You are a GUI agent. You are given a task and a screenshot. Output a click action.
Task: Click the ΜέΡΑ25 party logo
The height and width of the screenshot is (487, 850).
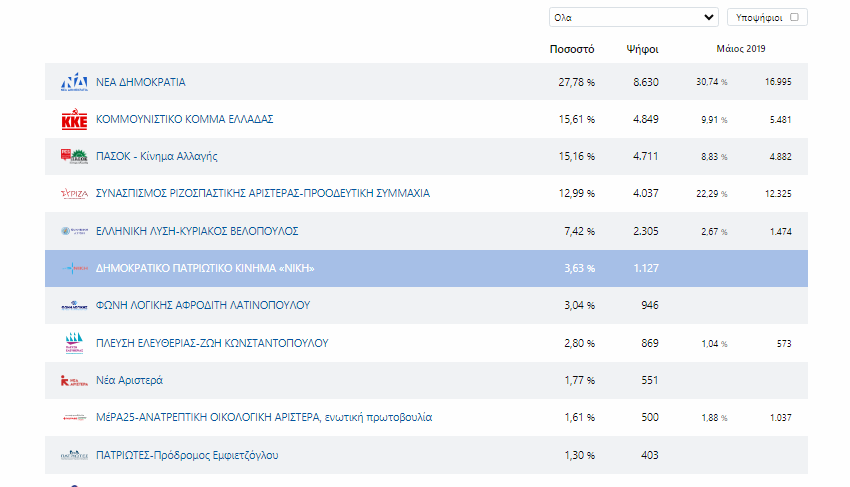pyautogui.click(x=74, y=418)
